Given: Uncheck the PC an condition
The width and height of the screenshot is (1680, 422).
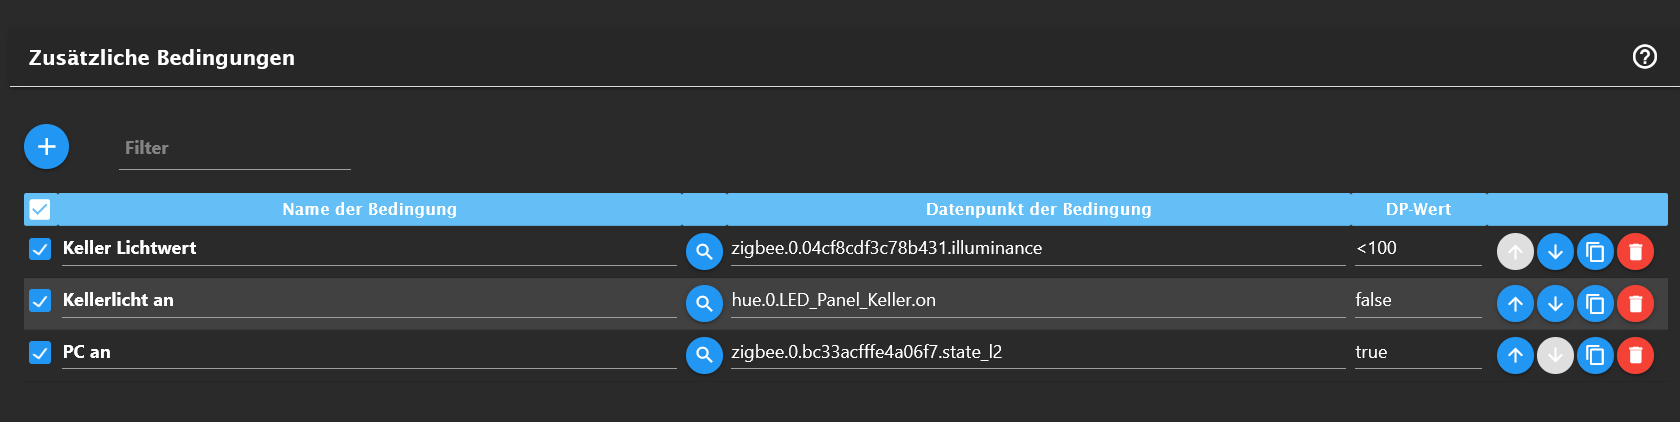Looking at the screenshot, I should coord(40,352).
